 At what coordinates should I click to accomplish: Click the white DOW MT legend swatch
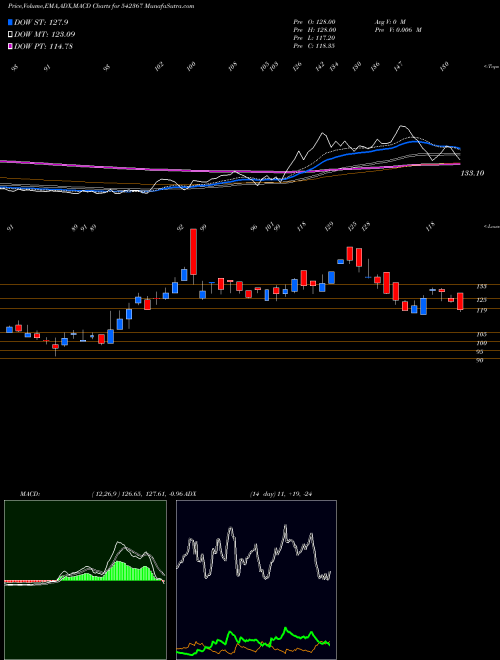11,34
